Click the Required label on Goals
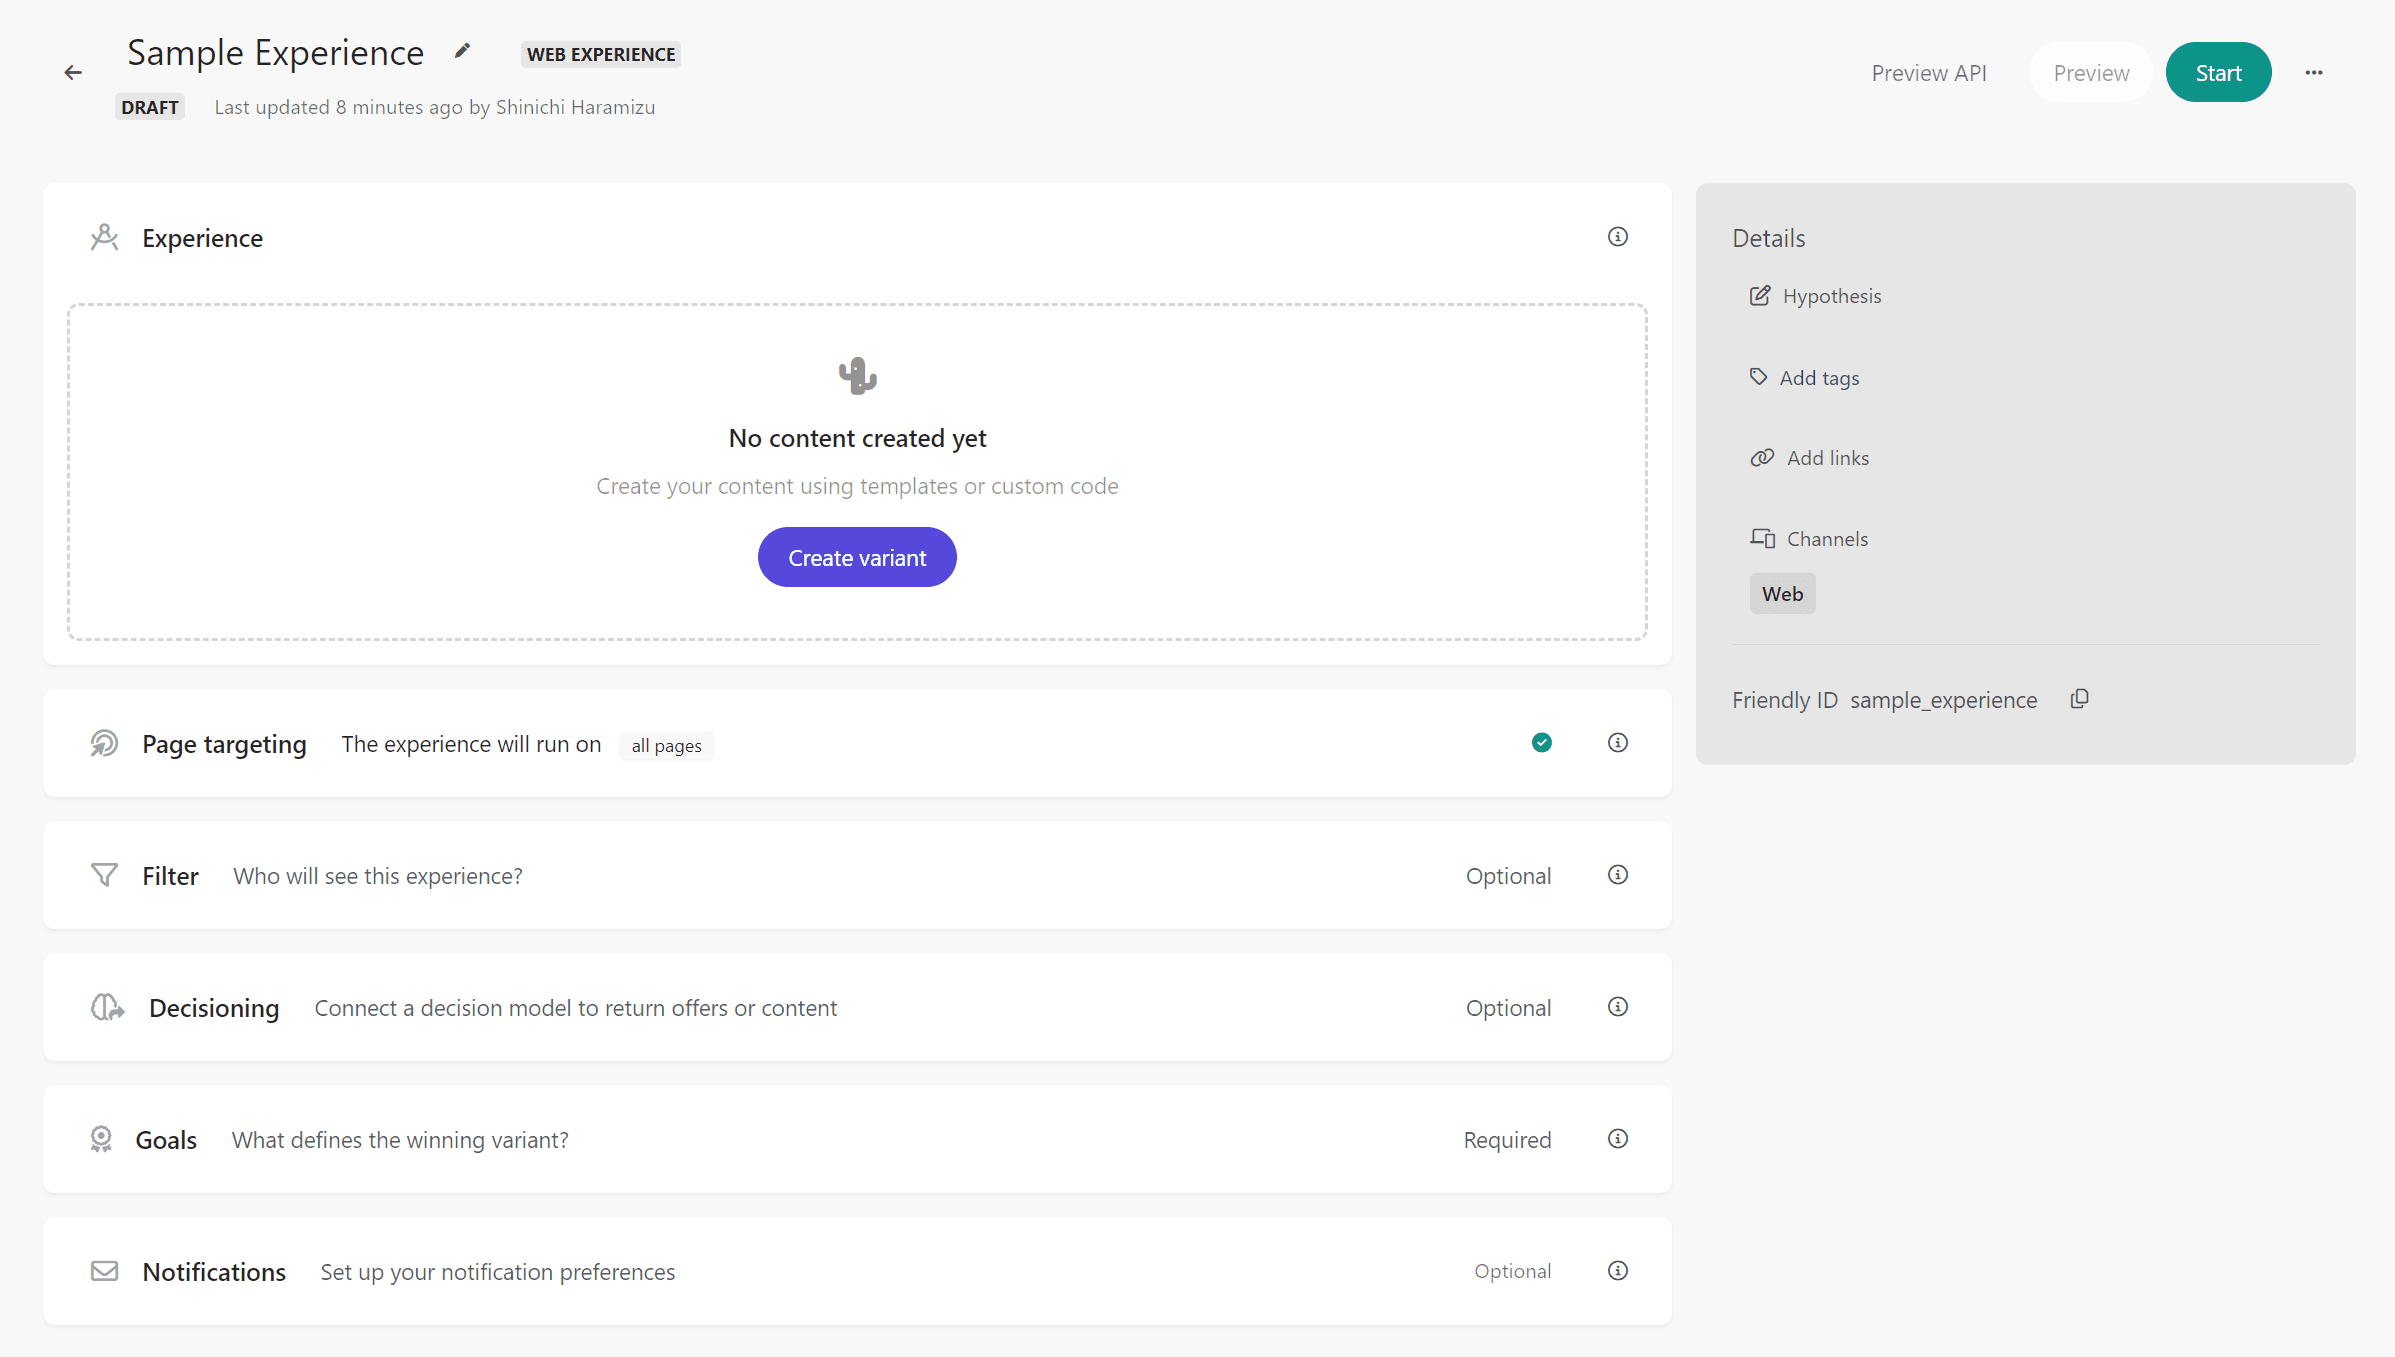Image resolution: width=2395 pixels, height=1357 pixels. pyautogui.click(x=1507, y=1140)
